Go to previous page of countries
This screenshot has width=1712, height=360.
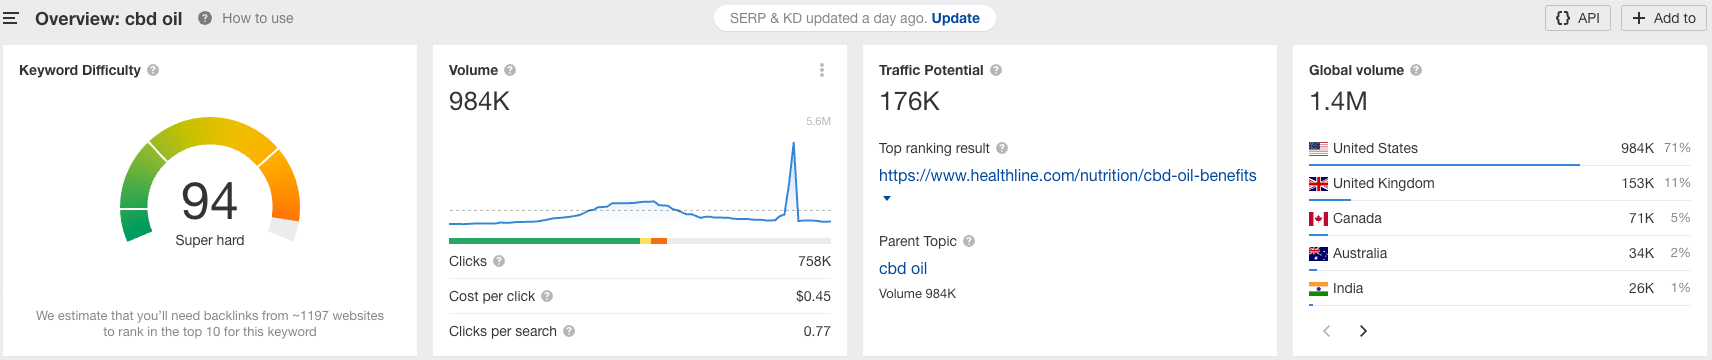click(x=1327, y=331)
